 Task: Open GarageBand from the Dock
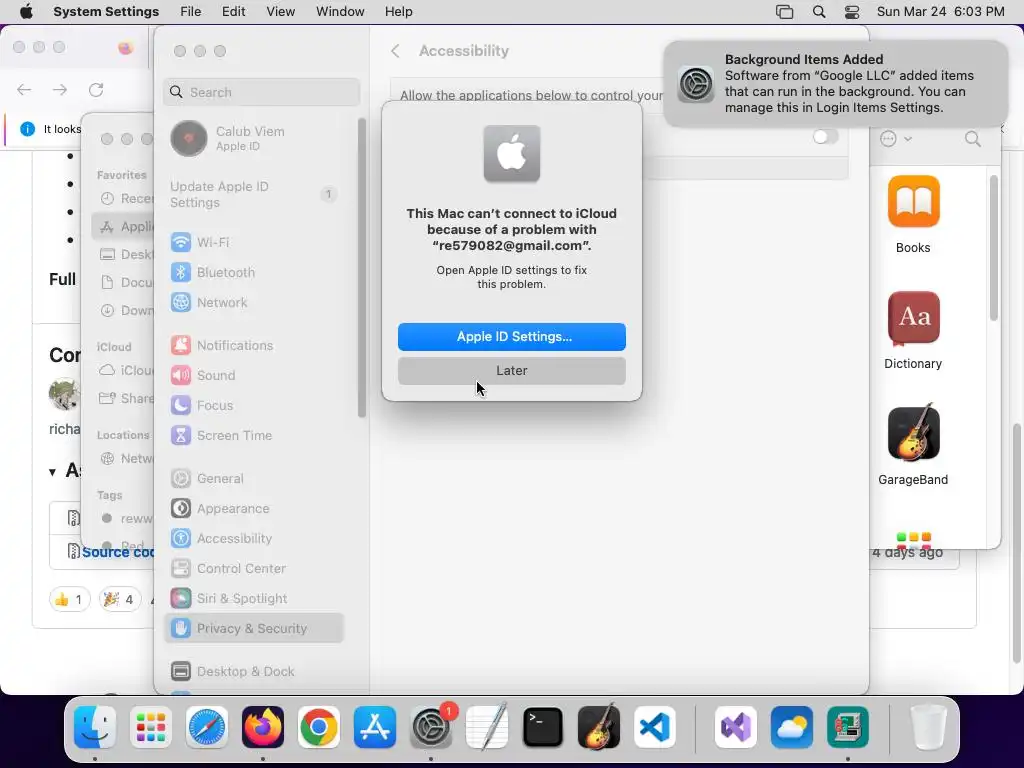click(599, 727)
